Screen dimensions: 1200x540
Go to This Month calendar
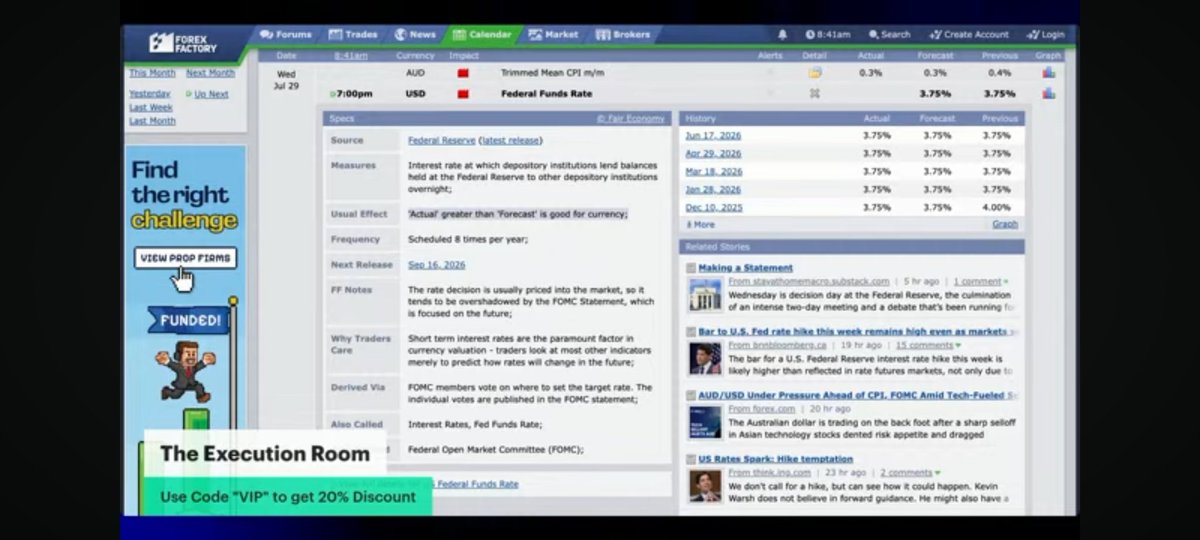152,73
